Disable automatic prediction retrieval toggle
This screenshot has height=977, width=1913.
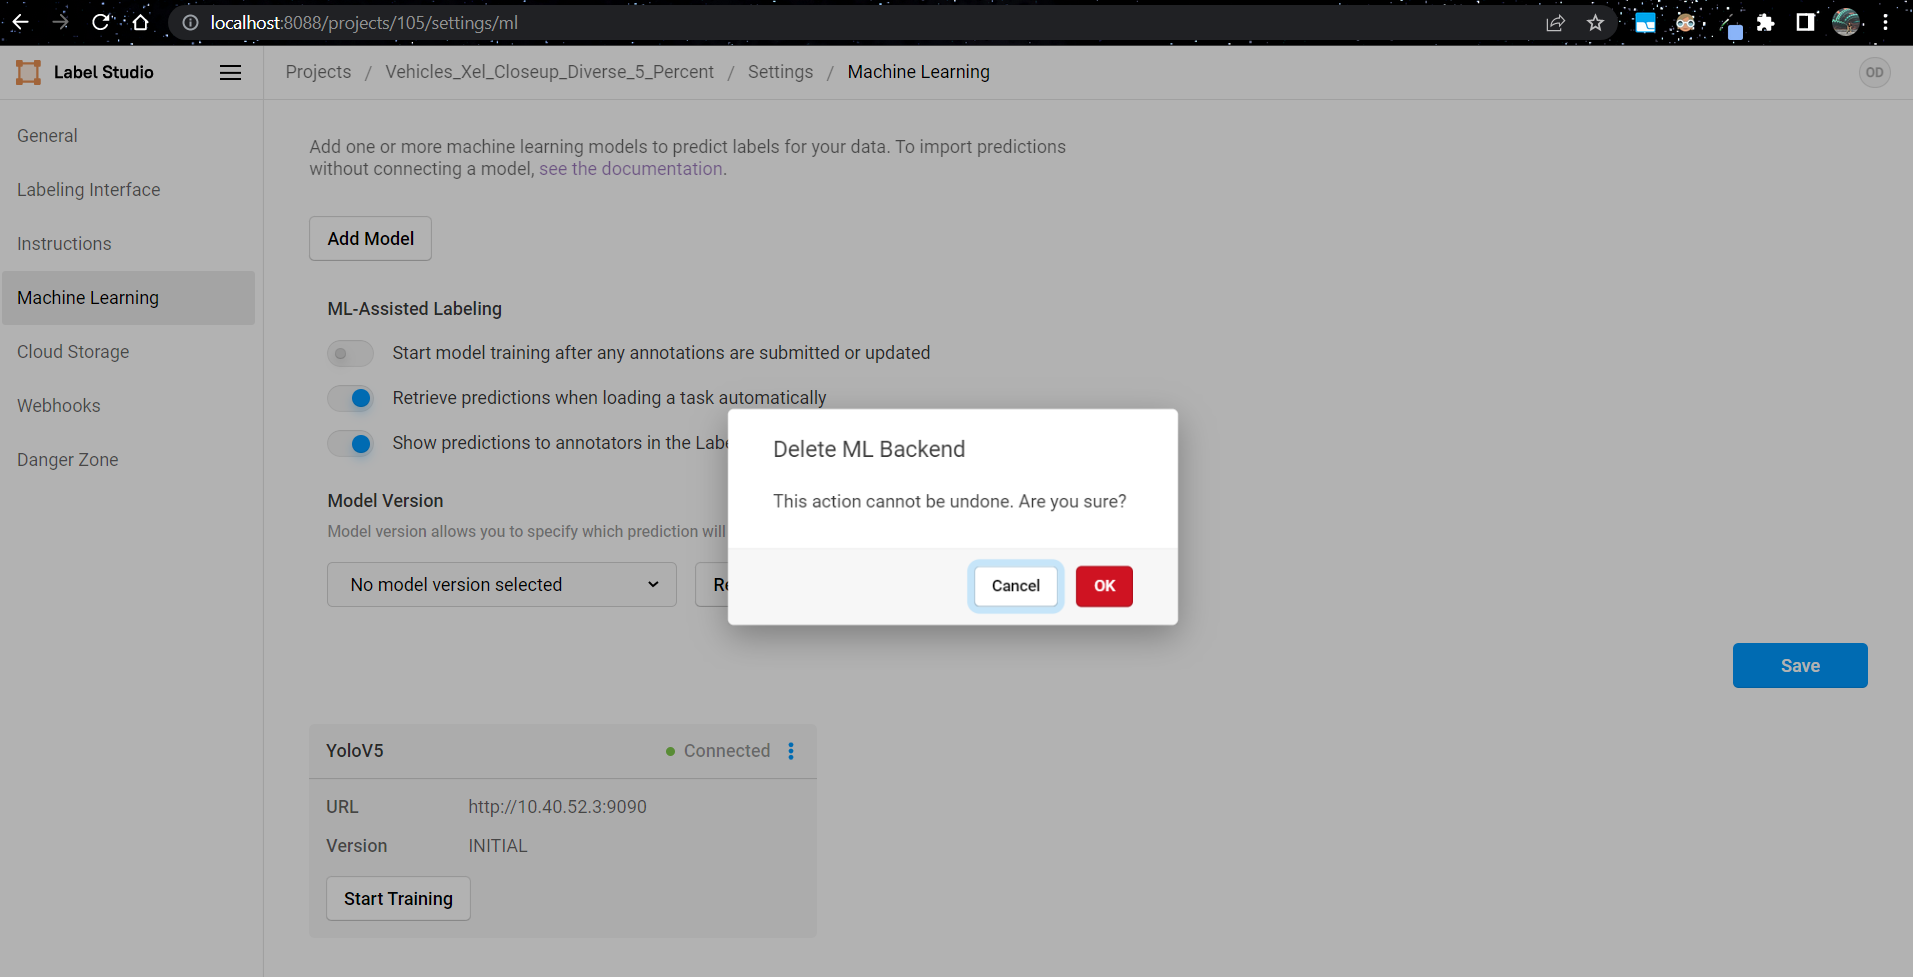pyautogui.click(x=350, y=398)
